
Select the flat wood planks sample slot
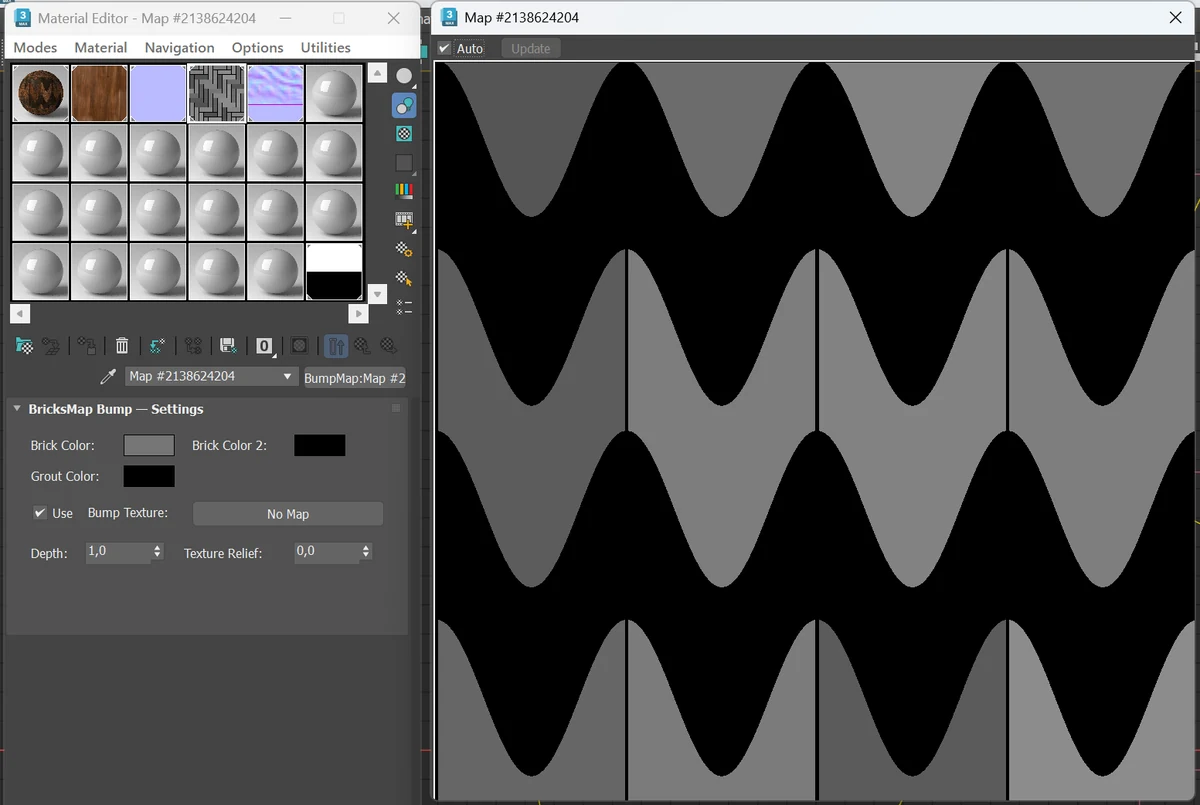[x=100, y=94]
